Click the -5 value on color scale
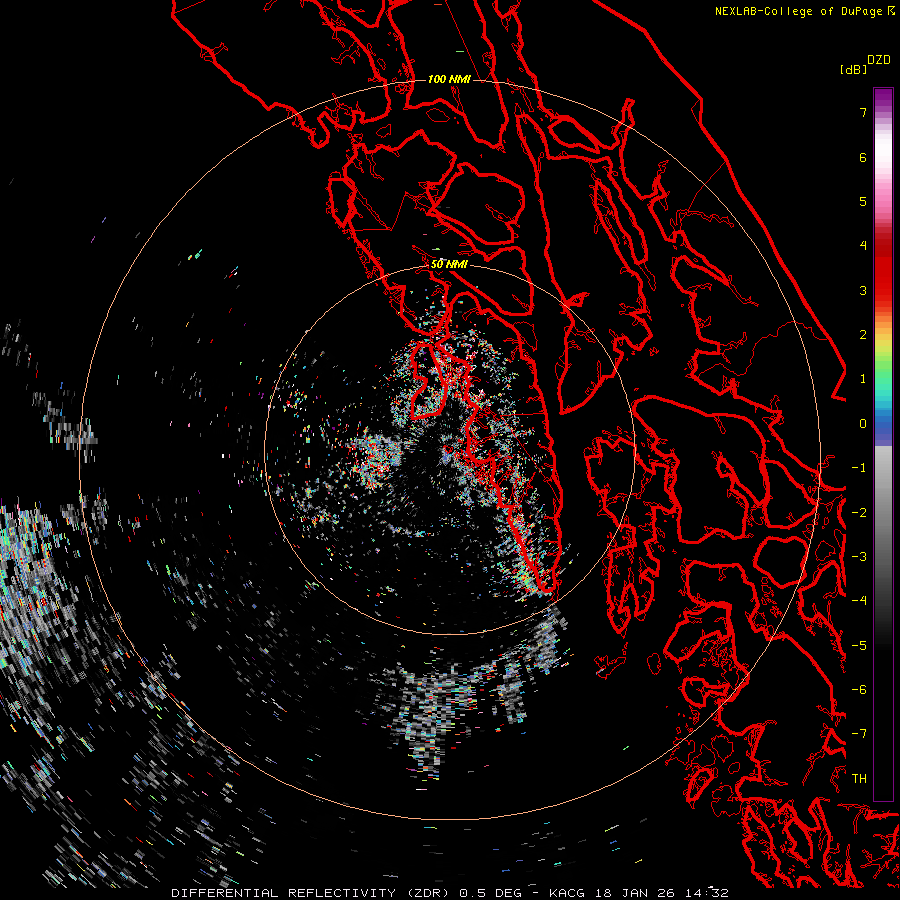900x900 pixels. tap(859, 645)
